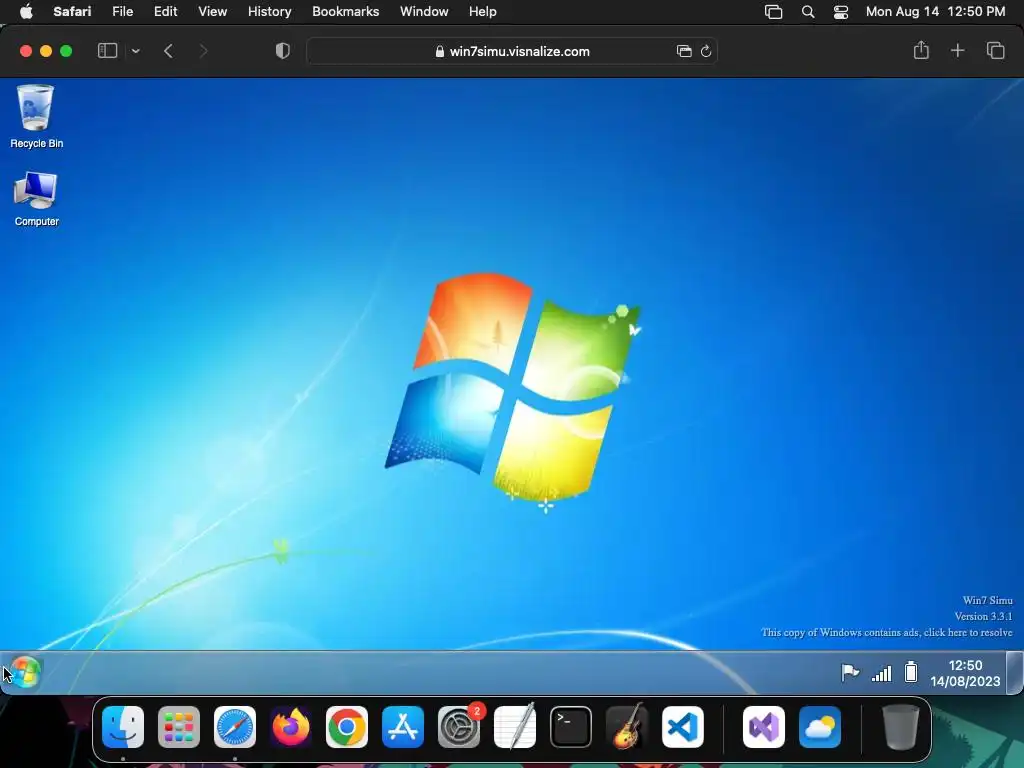Focus the win7simu.visnalize.com address field
This screenshot has width=1024, height=768.
(x=511, y=51)
